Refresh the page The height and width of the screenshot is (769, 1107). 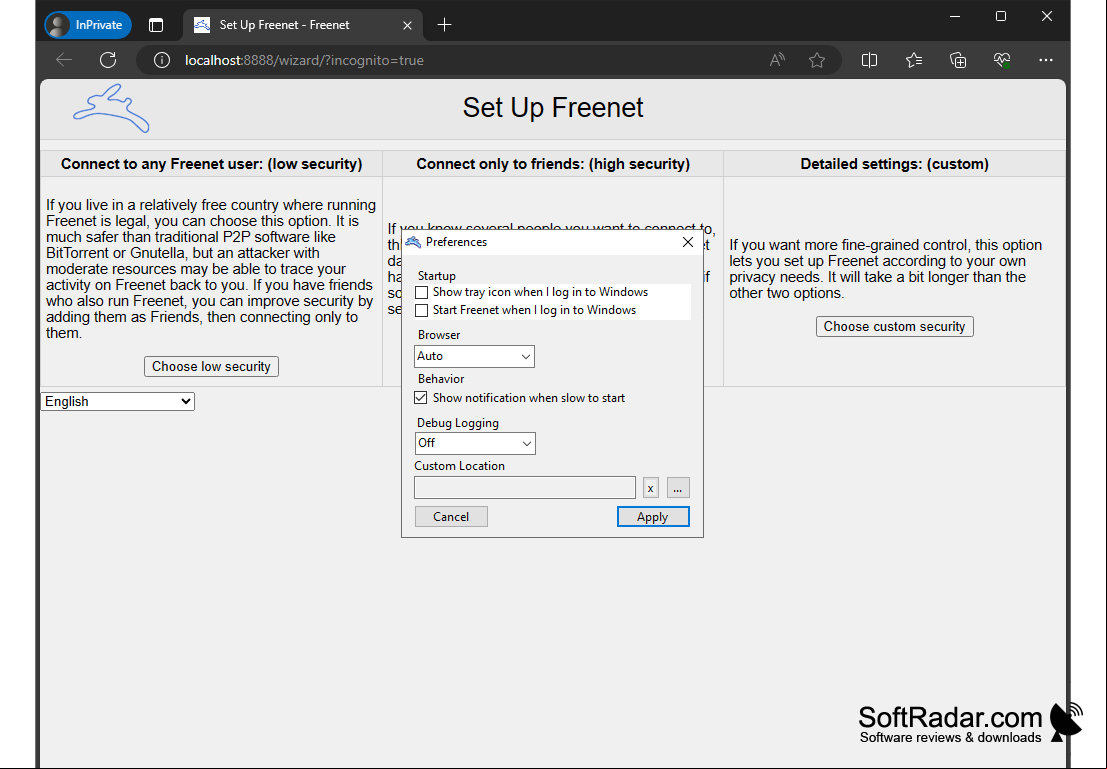(x=108, y=60)
